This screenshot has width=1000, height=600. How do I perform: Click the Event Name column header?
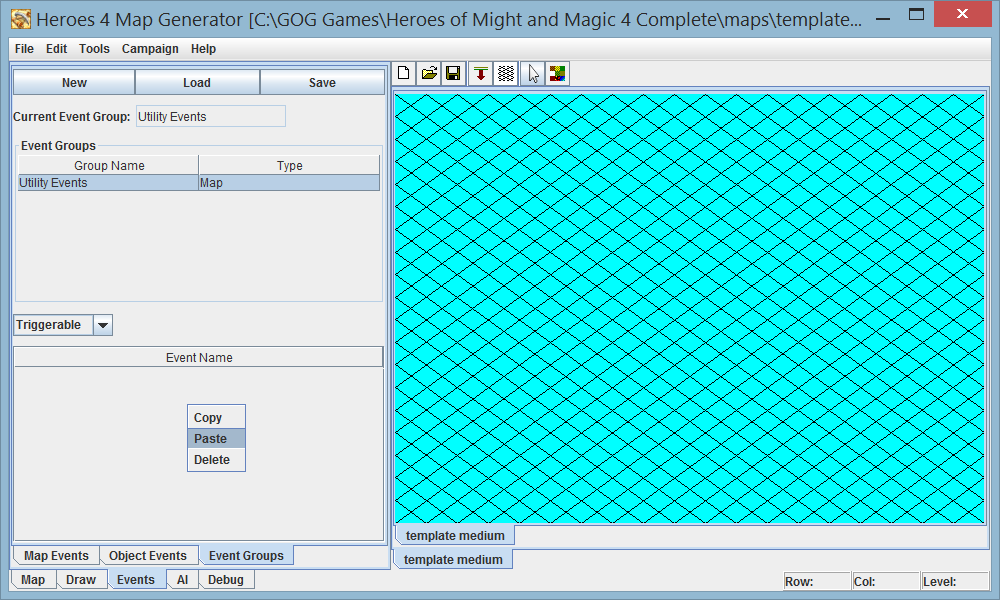tap(198, 358)
